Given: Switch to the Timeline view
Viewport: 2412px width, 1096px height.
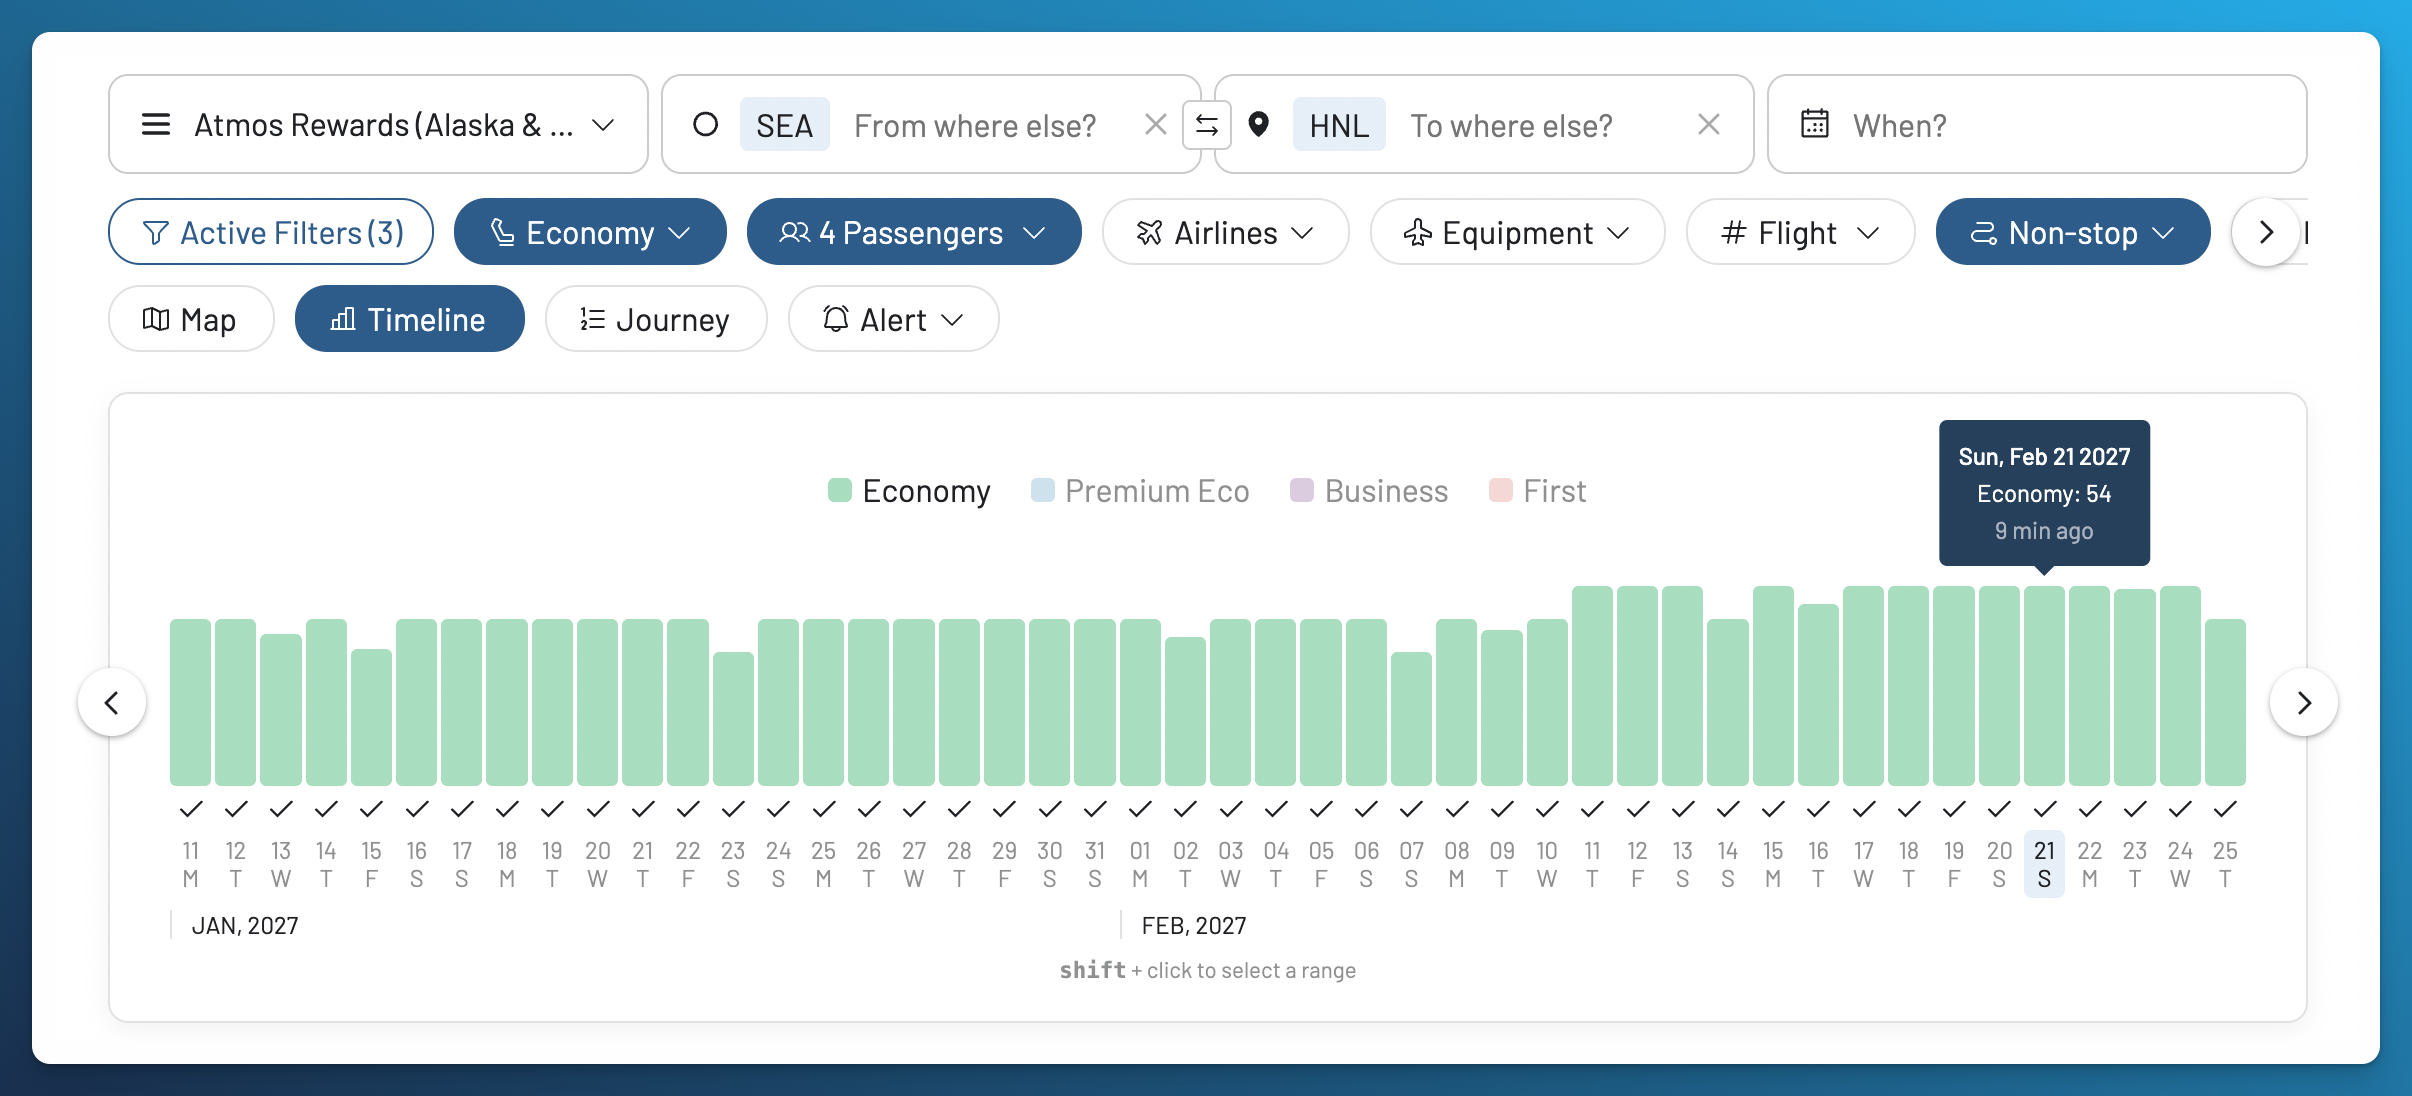Looking at the screenshot, I should (410, 319).
